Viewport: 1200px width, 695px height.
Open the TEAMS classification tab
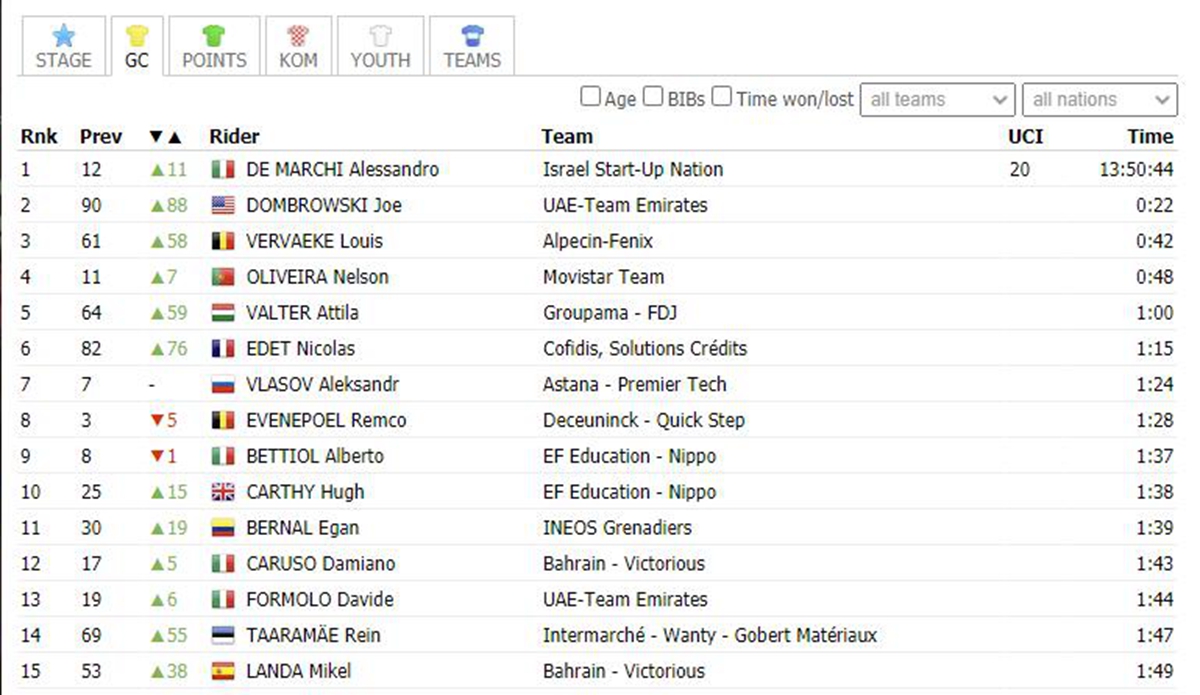(472, 46)
